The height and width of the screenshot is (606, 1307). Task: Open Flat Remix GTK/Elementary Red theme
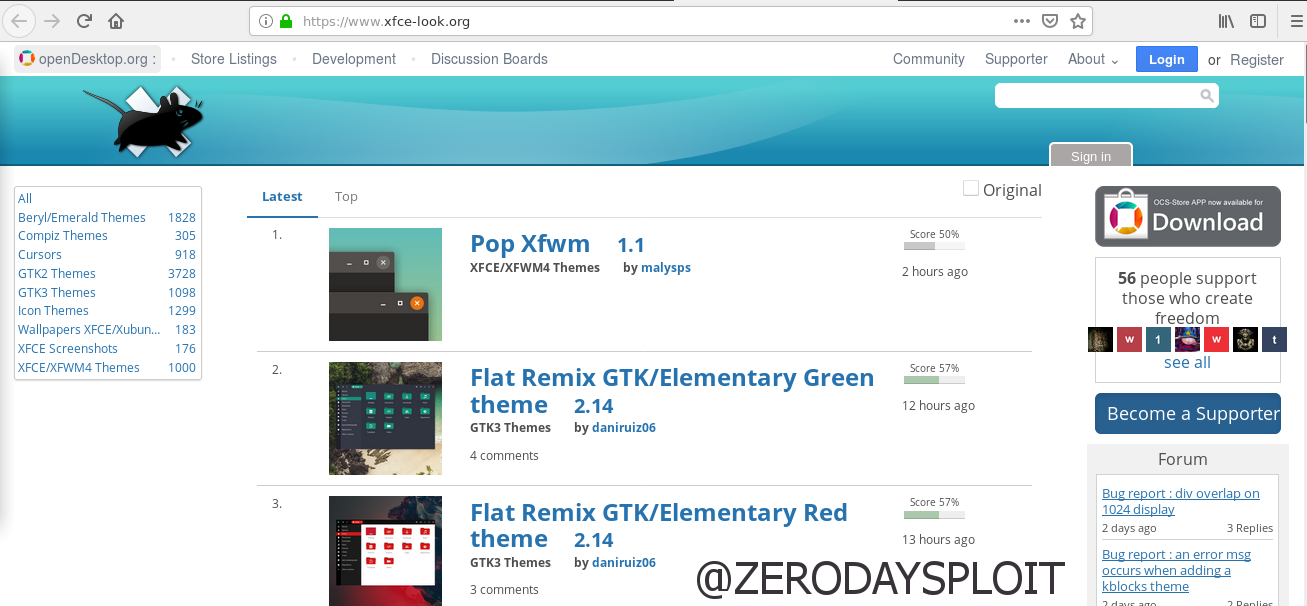pyautogui.click(x=659, y=526)
